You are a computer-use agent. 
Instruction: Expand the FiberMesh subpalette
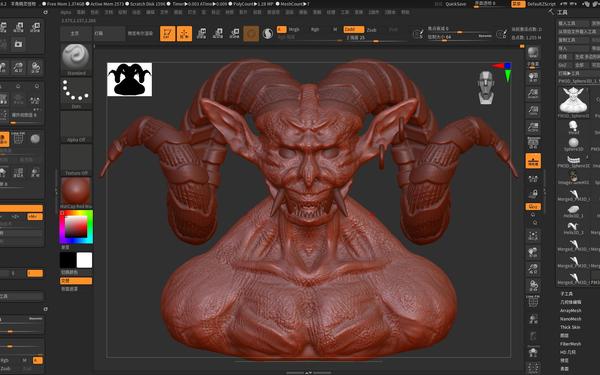pos(571,344)
